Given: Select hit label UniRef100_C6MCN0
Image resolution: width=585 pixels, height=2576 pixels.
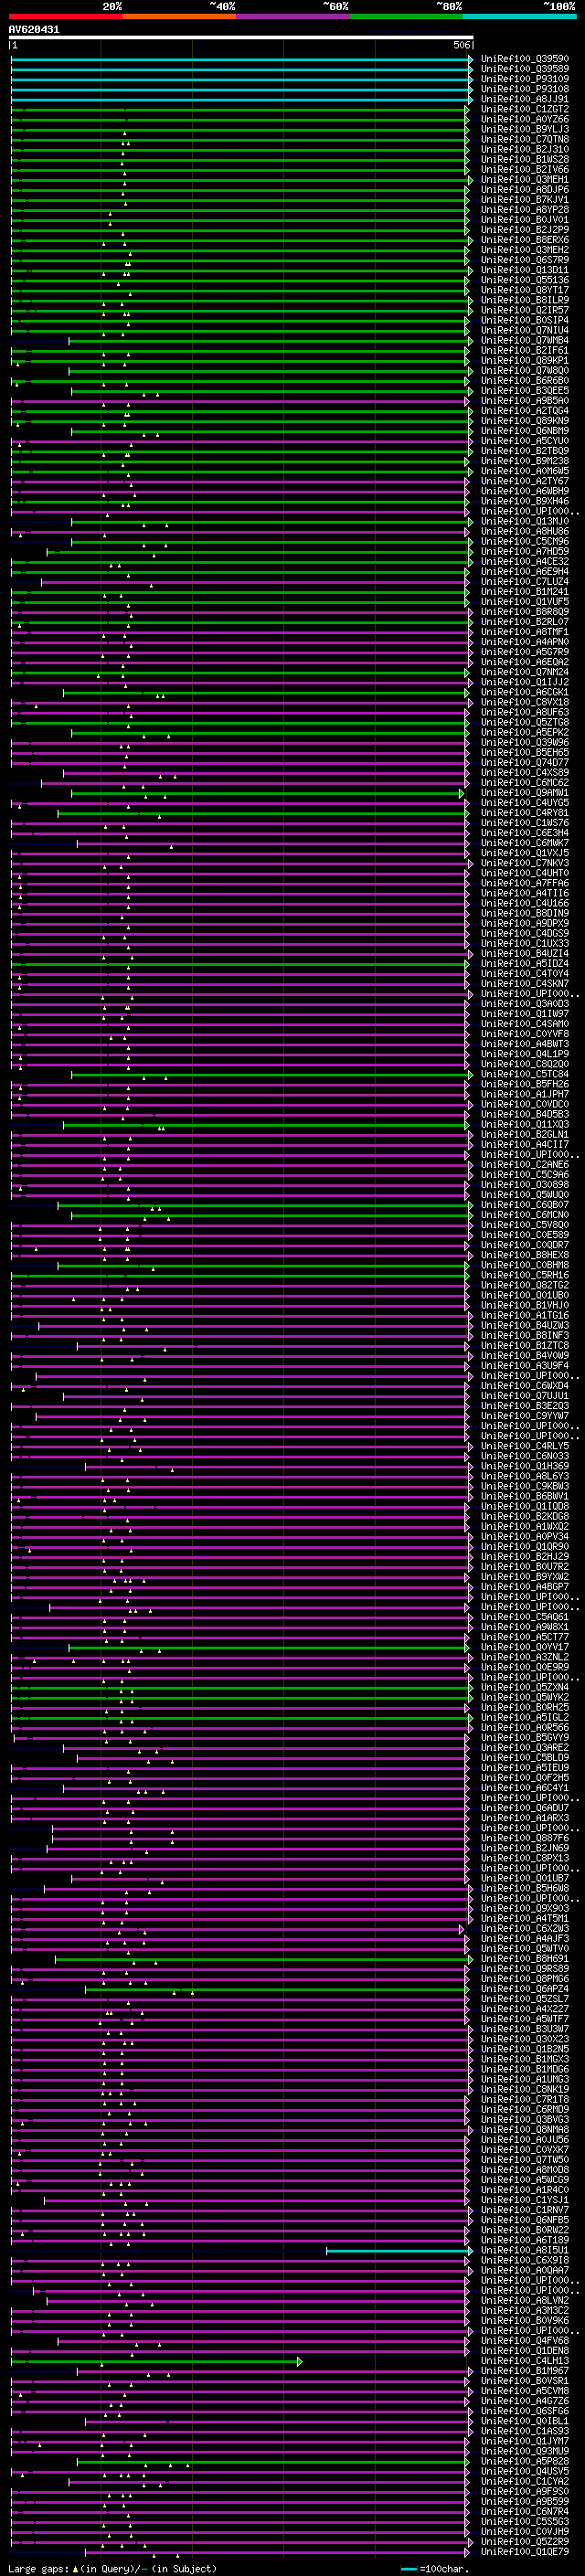Looking at the screenshot, I should click(525, 1214).
